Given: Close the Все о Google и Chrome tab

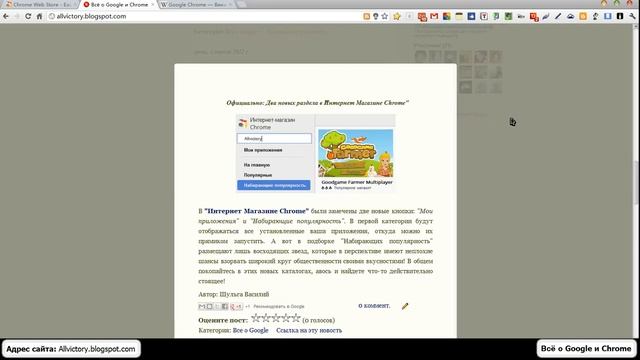Looking at the screenshot, I should (153, 4).
